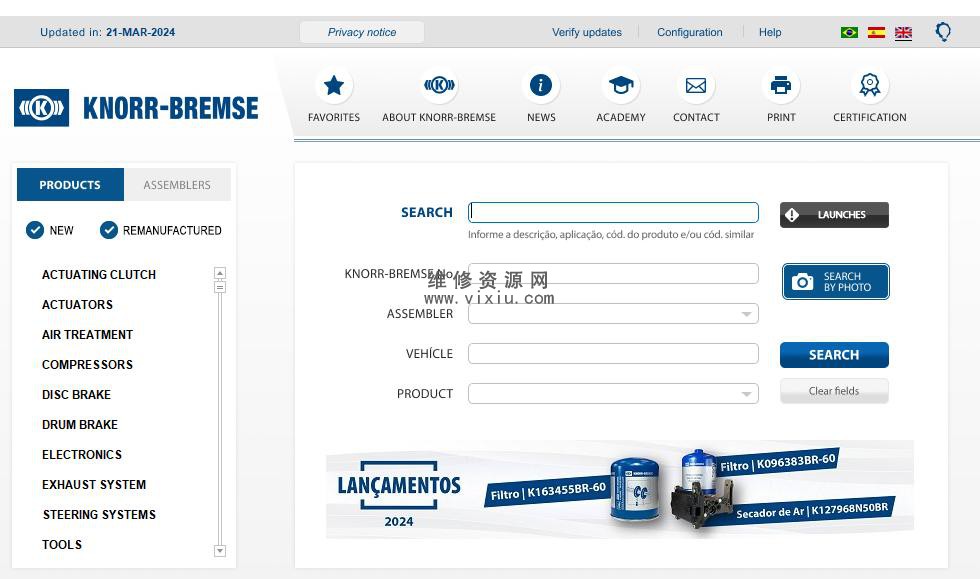Click Clear fields button
Image resolution: width=980 pixels, height=579 pixels.
point(834,391)
